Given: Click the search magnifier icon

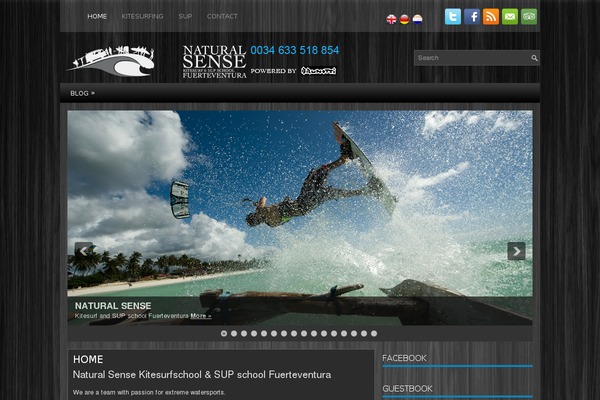Looking at the screenshot, I should (x=534, y=58).
